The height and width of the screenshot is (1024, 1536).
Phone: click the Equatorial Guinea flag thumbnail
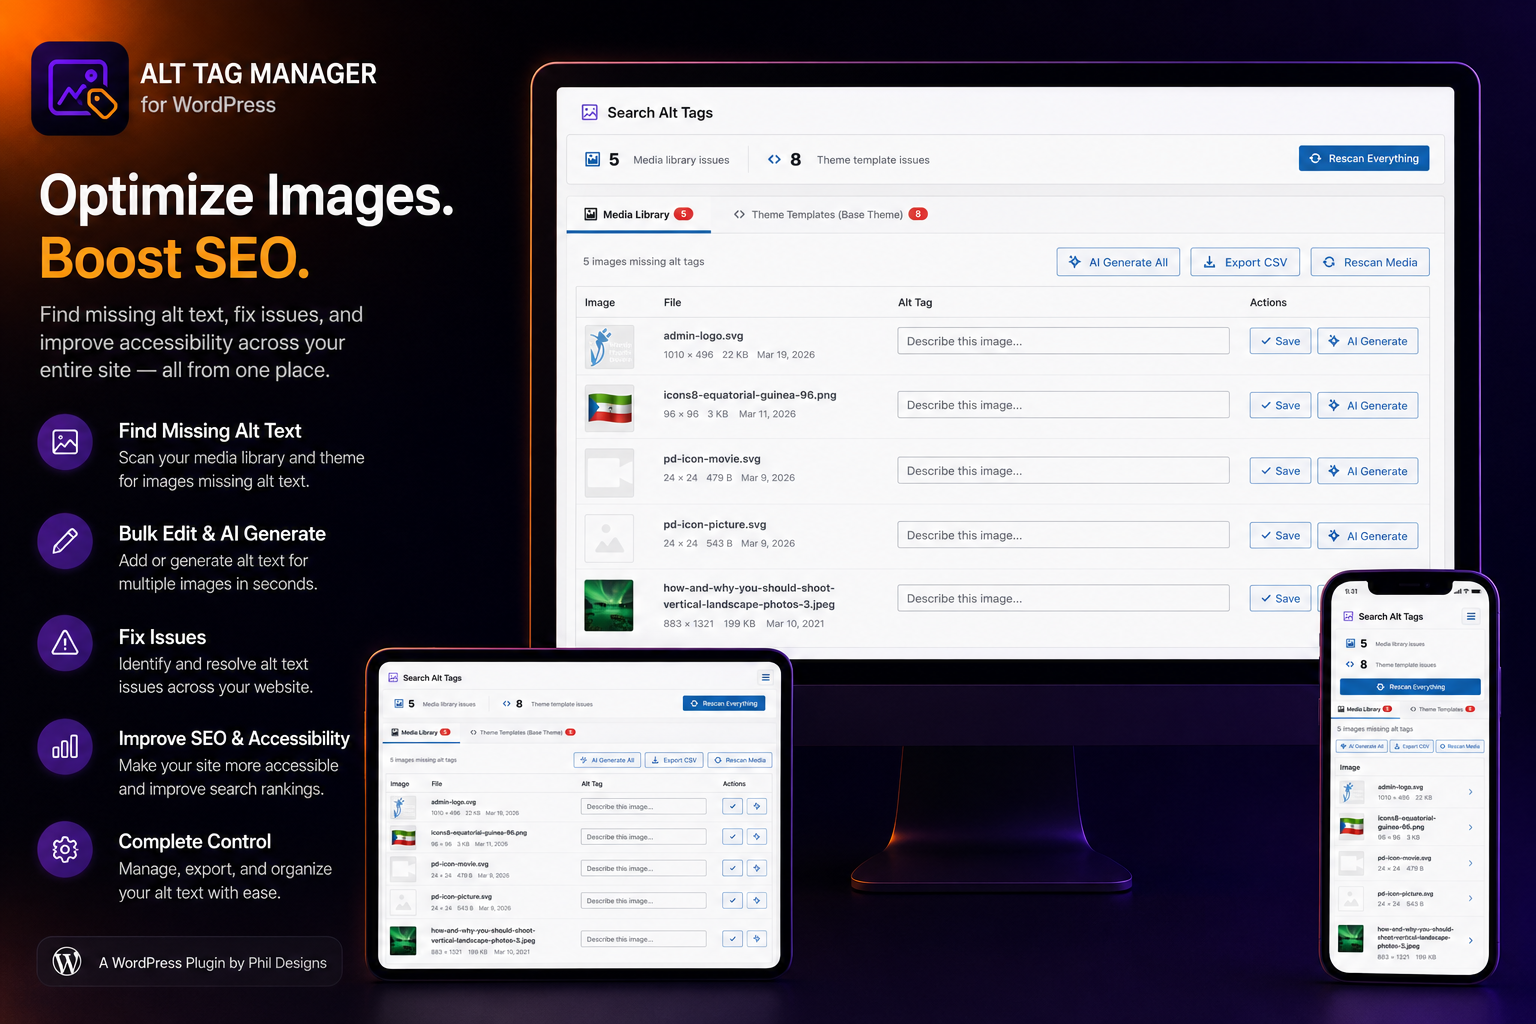click(1352, 827)
